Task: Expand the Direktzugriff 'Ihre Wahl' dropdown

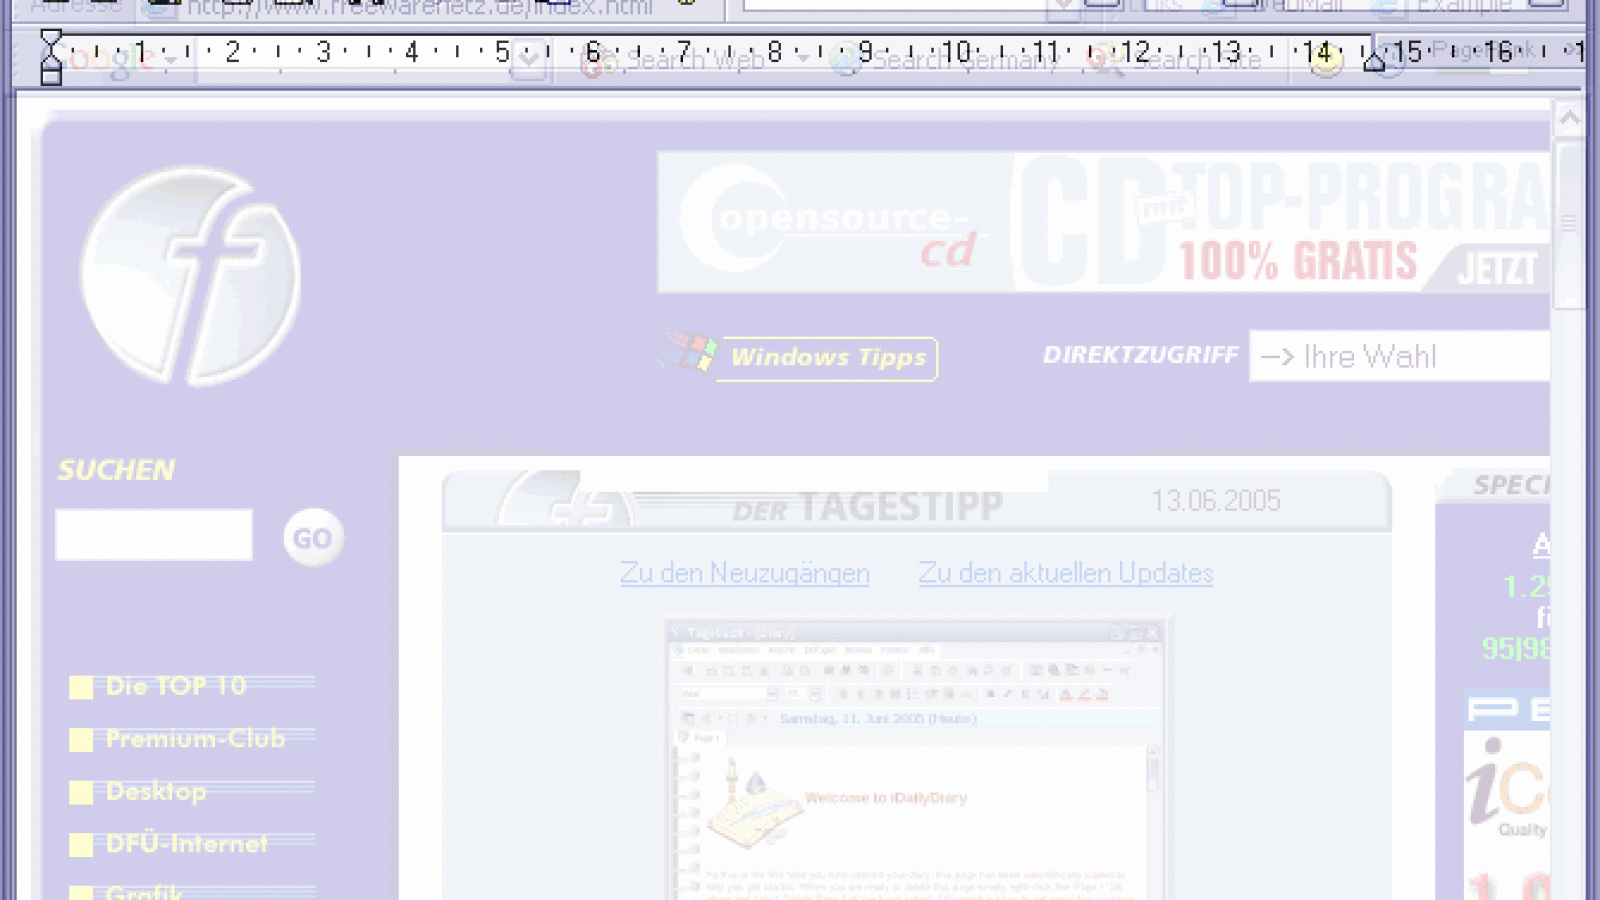Action: point(1400,357)
